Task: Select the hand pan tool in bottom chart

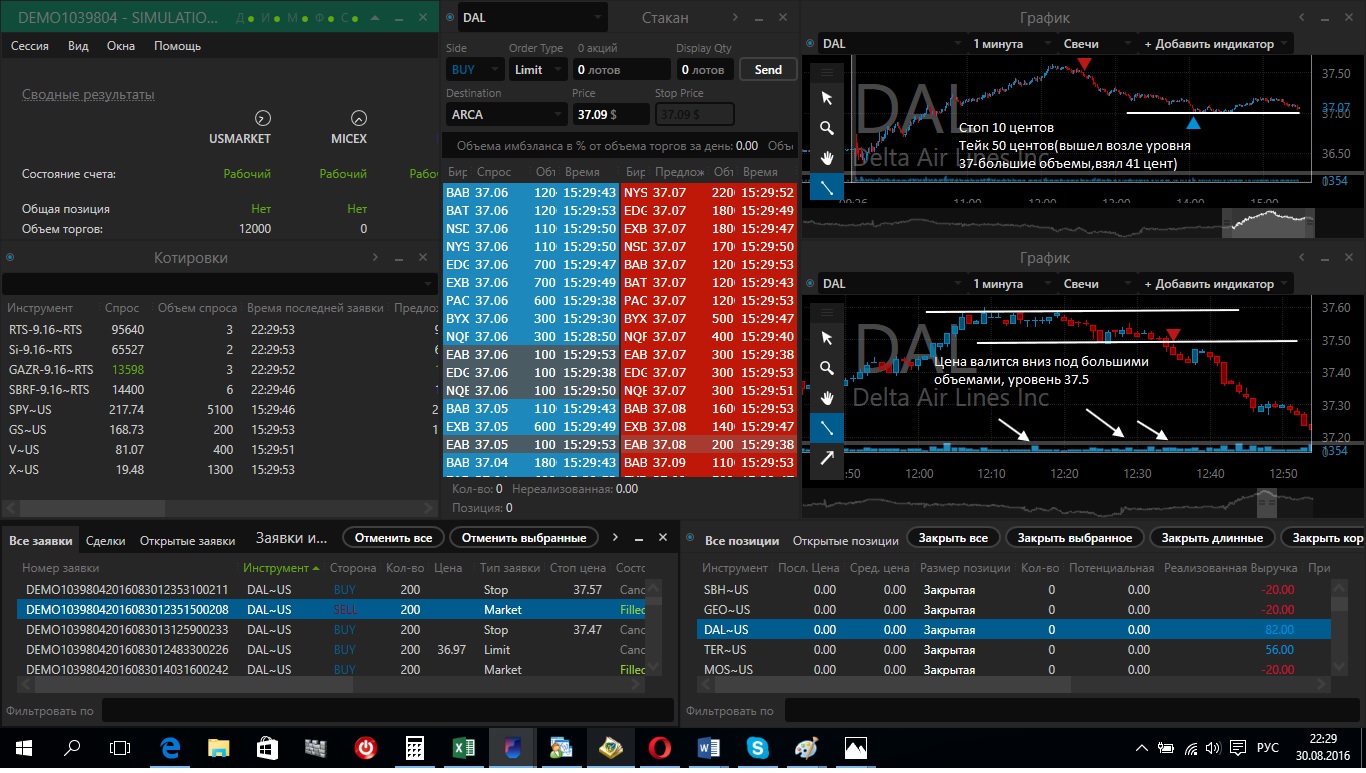Action: [827, 398]
